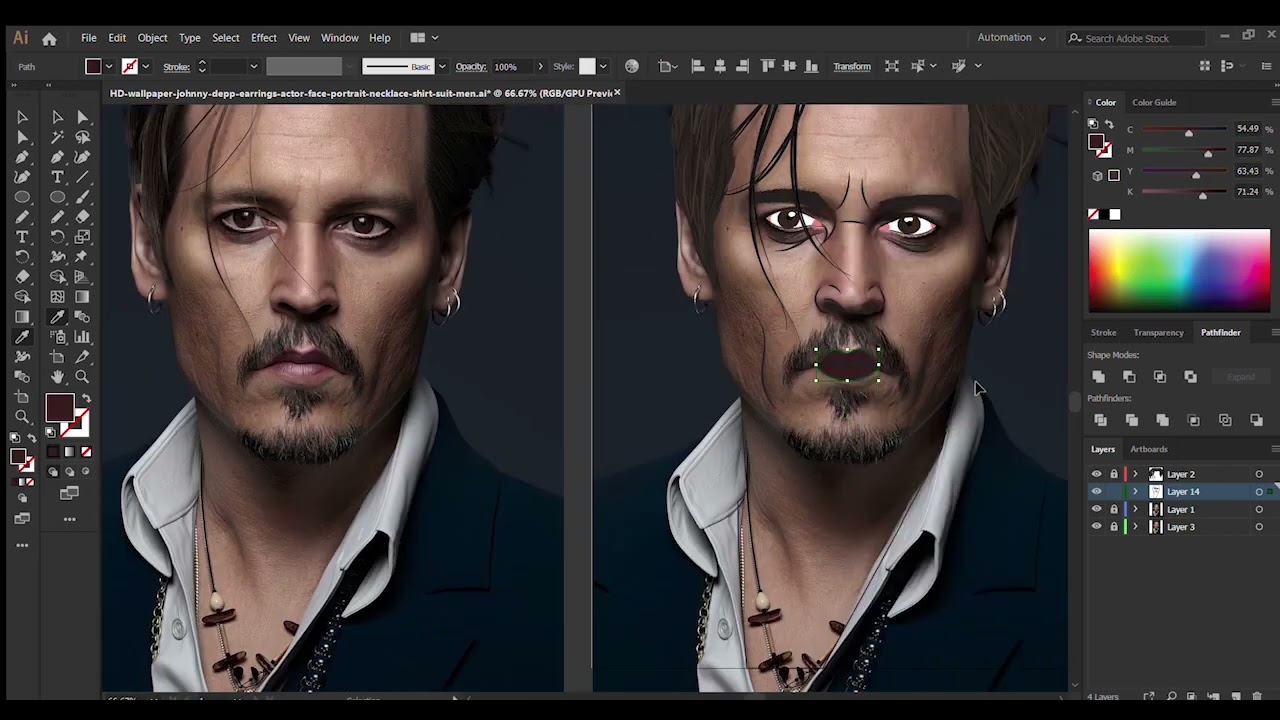
Task: Click the Transform link
Action: (x=852, y=66)
